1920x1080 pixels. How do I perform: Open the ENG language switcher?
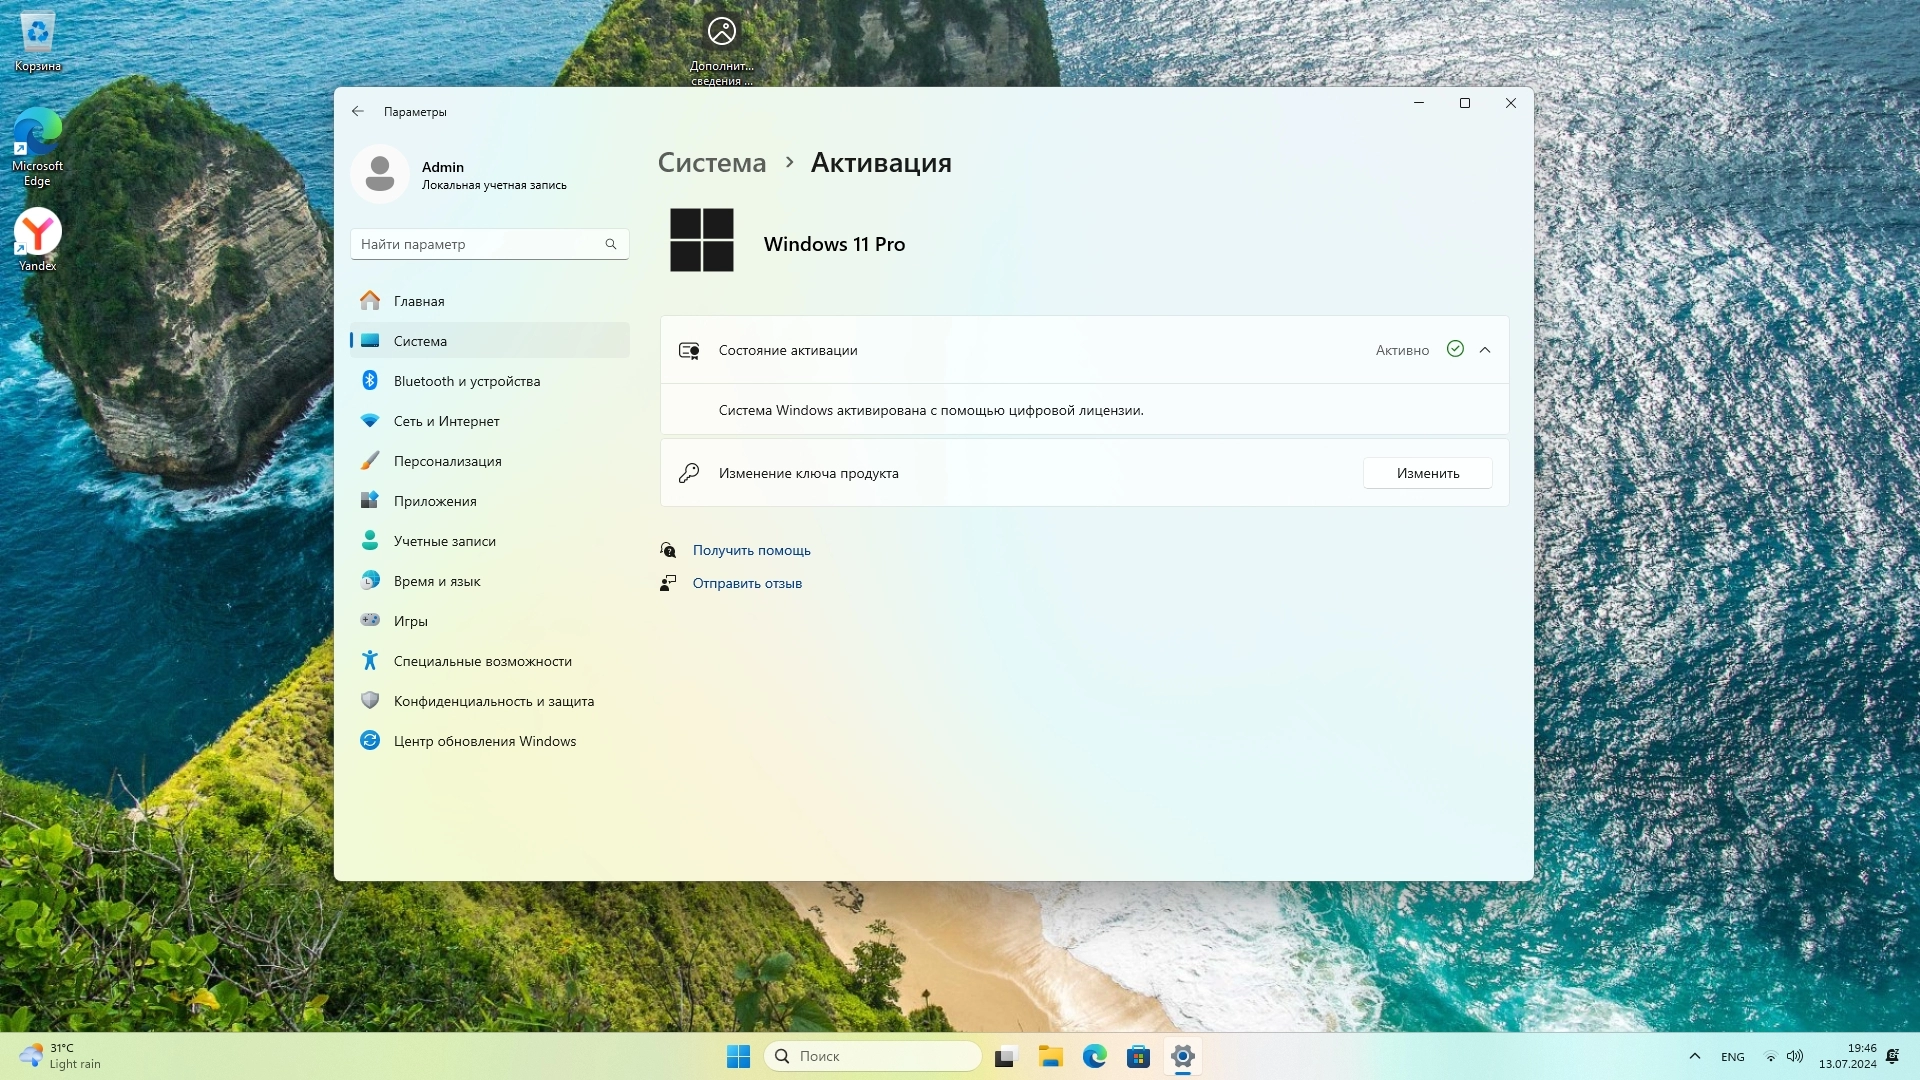pos(1732,1057)
